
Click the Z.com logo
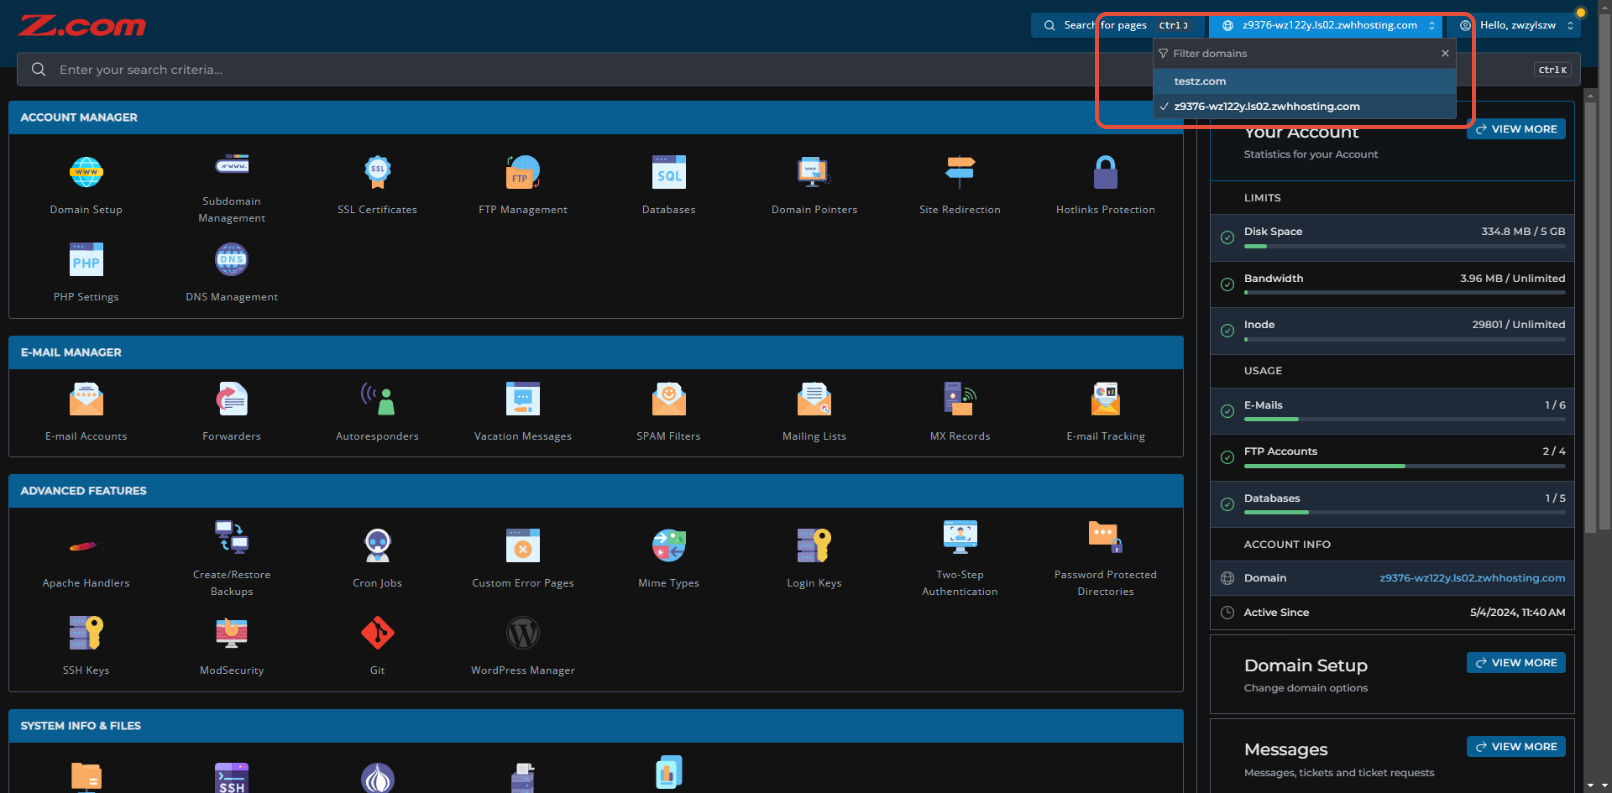click(x=82, y=26)
